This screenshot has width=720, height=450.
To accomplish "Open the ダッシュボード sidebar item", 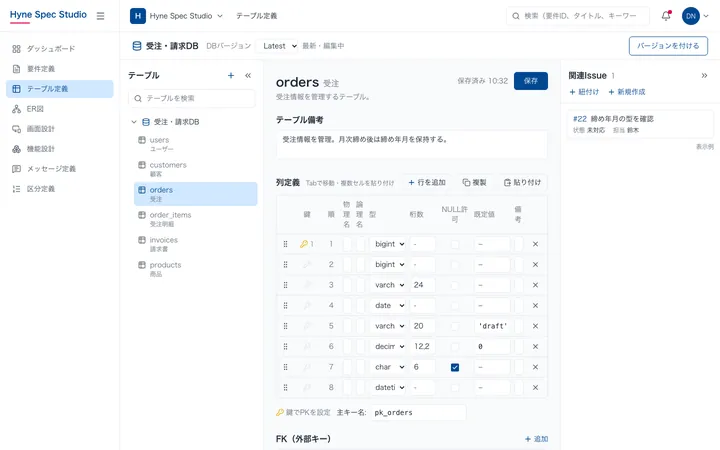I will click(x=60, y=49).
